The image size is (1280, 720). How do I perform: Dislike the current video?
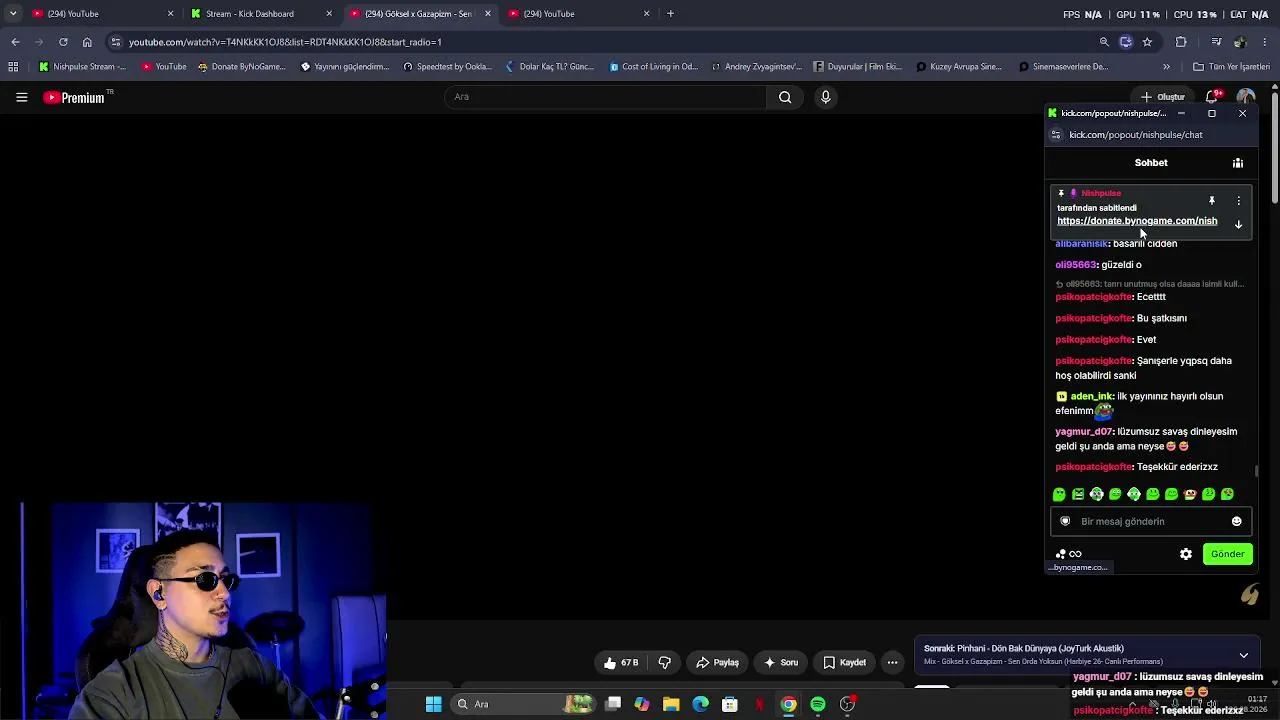[x=664, y=662]
